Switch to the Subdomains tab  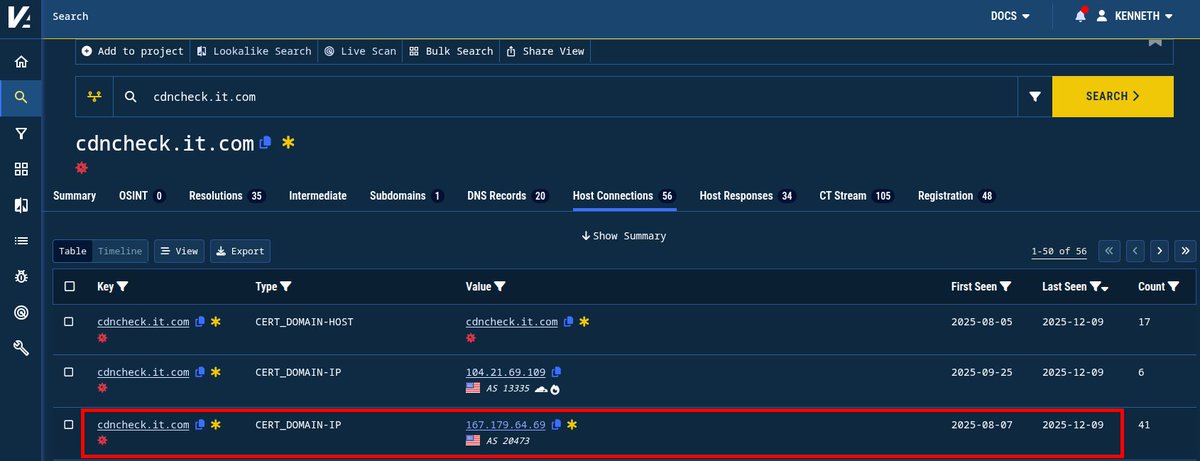click(407, 196)
